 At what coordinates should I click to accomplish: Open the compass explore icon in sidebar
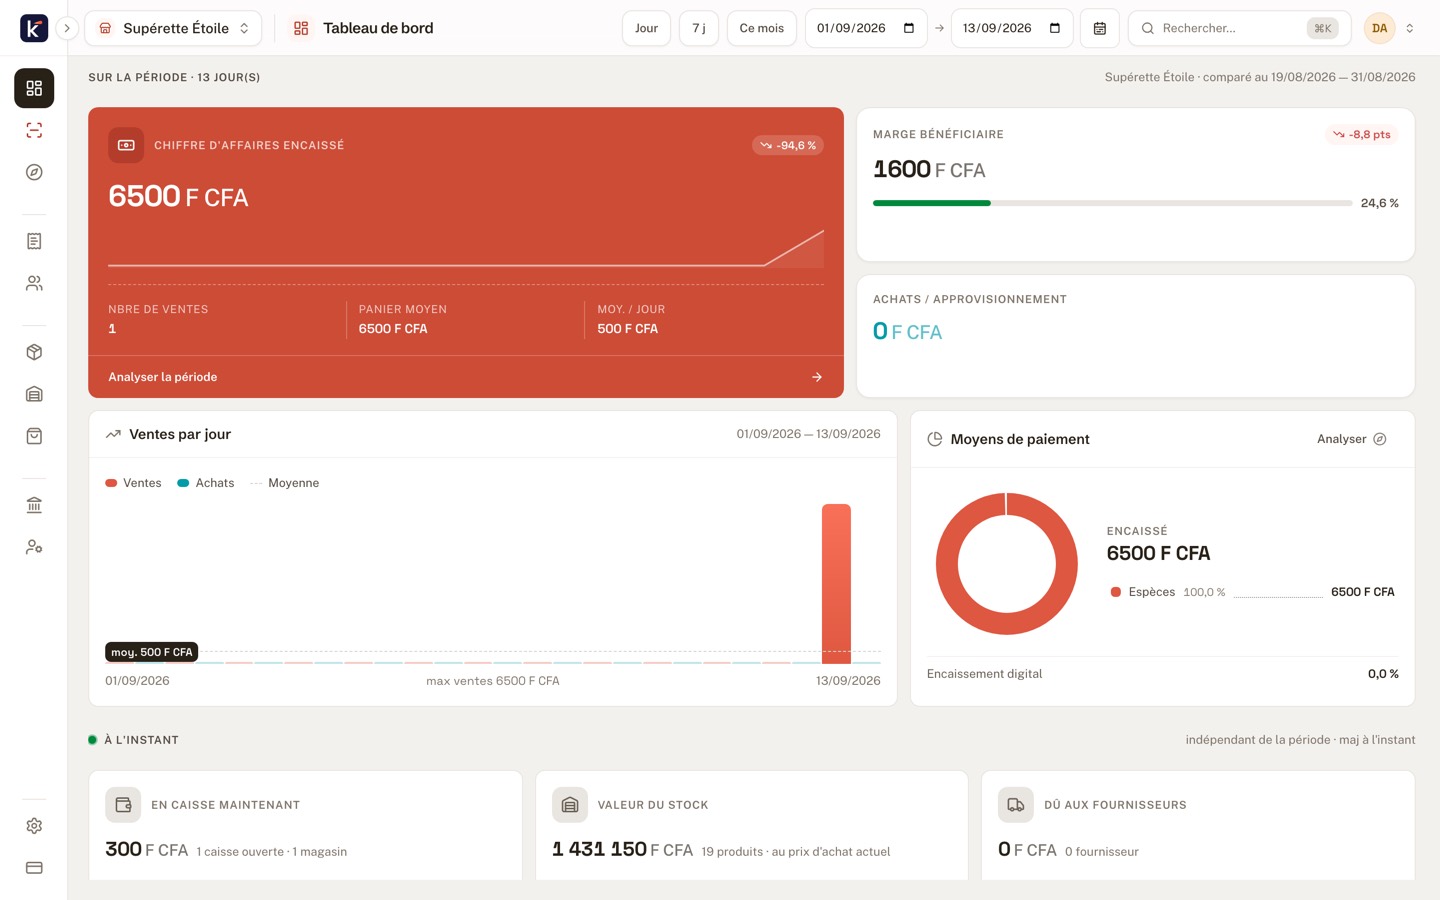[x=34, y=172]
